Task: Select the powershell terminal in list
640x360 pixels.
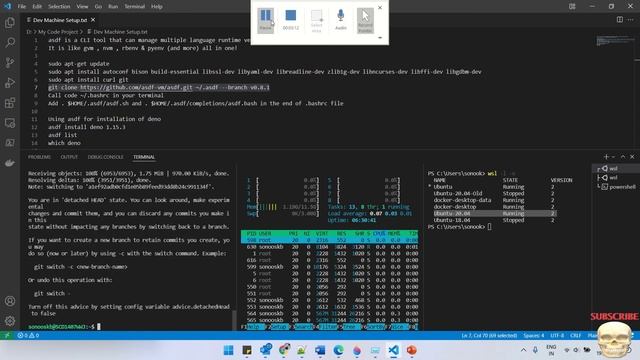Action: [618, 187]
